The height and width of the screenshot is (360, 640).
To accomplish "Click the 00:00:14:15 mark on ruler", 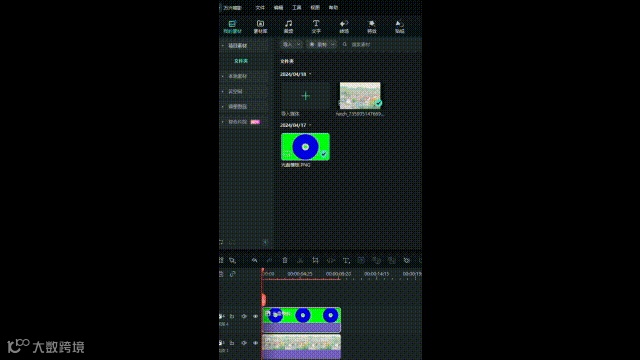I will 376,274.
